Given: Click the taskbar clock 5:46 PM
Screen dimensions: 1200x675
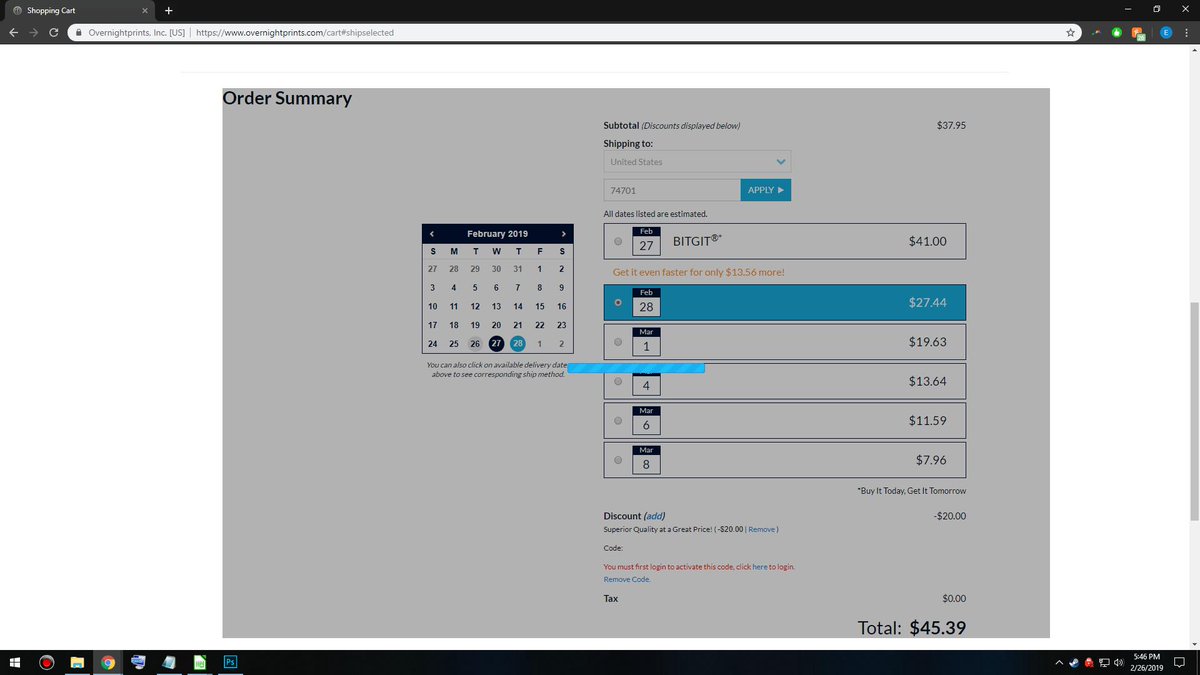Looking at the screenshot, I should [x=1146, y=657].
